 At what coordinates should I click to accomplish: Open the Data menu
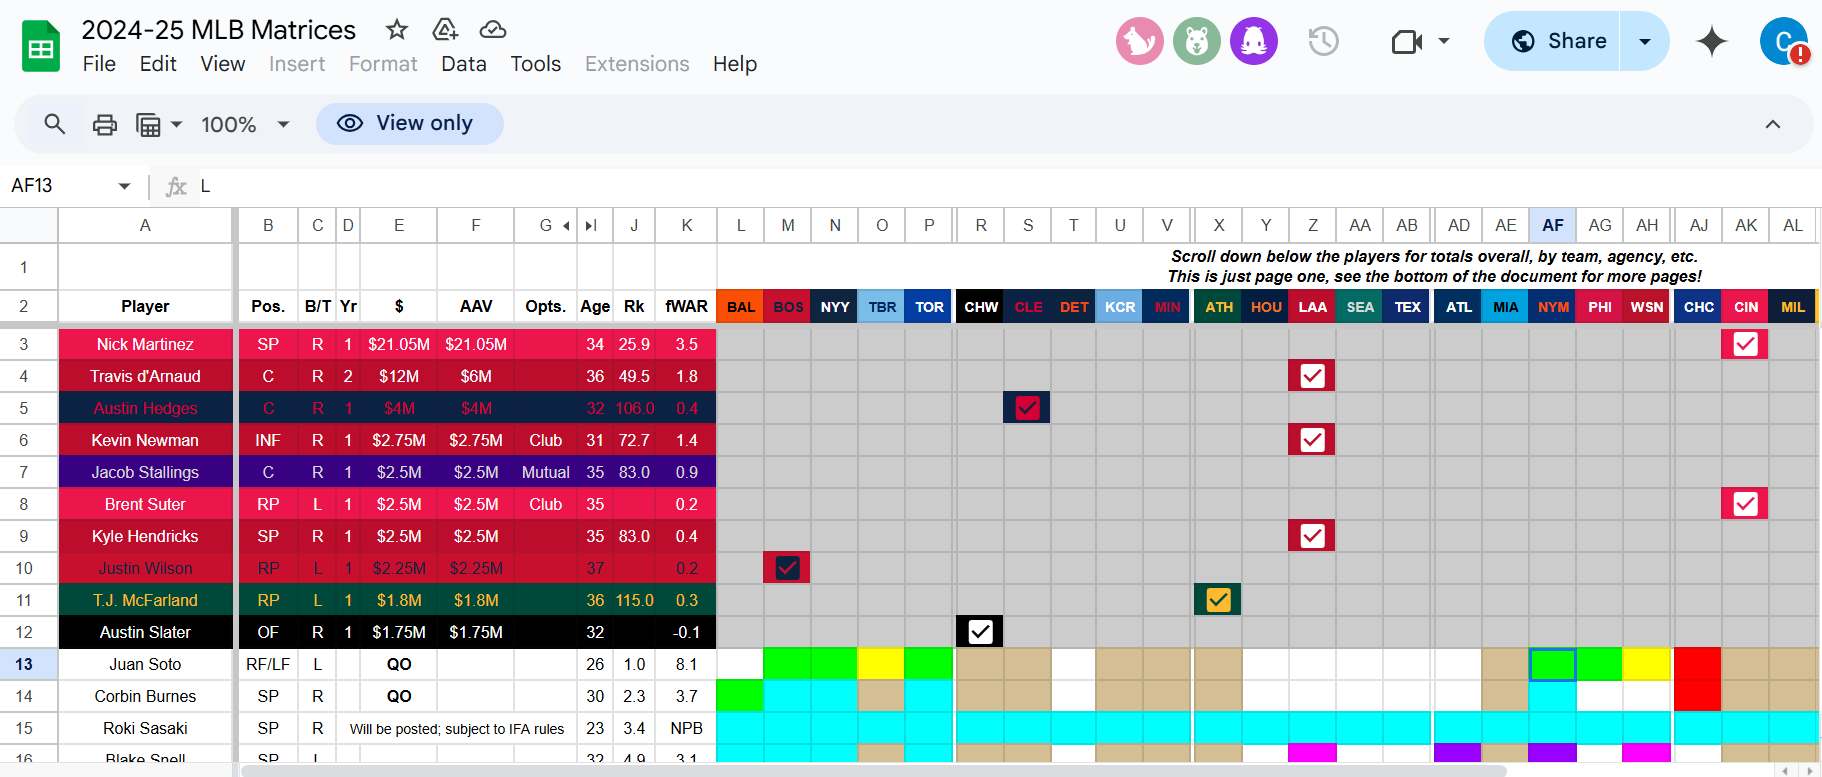(x=464, y=64)
